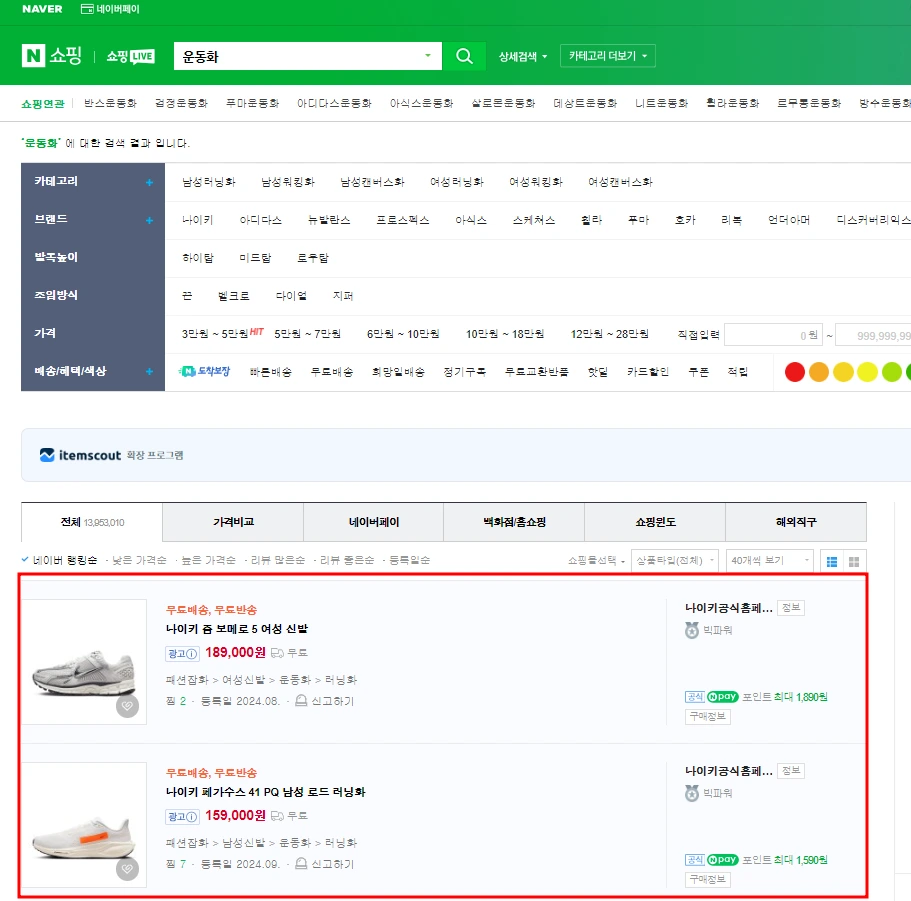Viewport: 911px width, 901px height.
Task: Select the N 도착보장 filter
Action: coord(205,371)
